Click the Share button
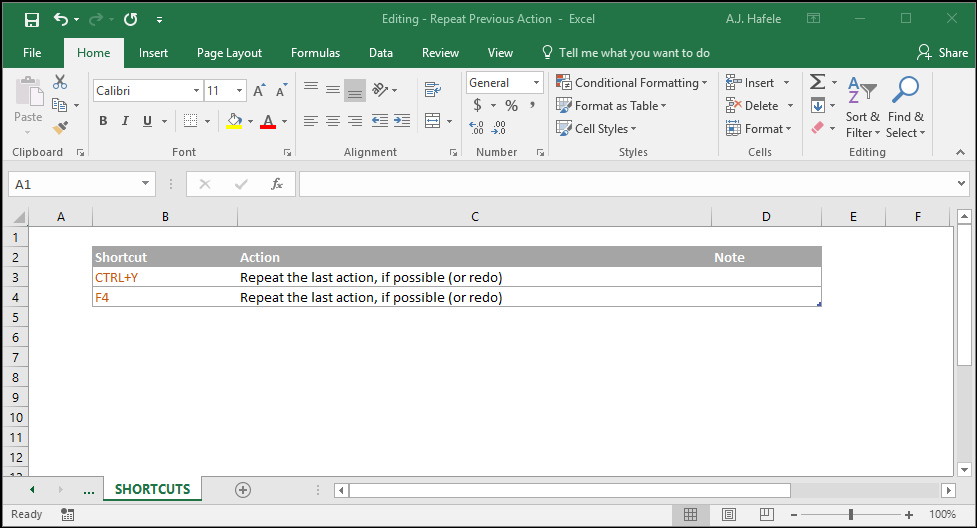 [x=942, y=53]
